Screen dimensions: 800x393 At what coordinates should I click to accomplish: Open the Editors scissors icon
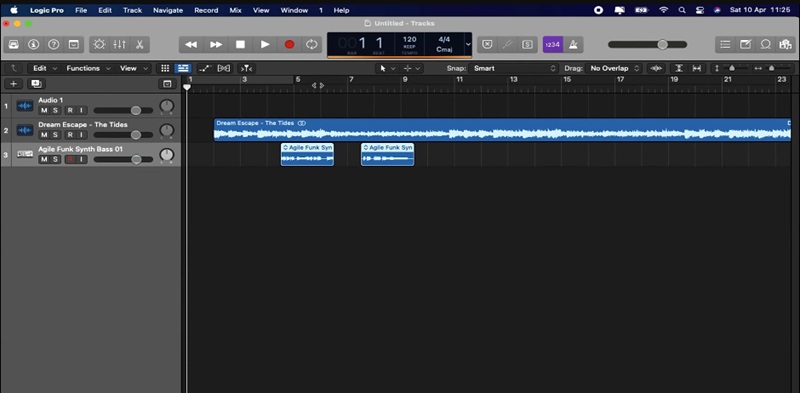pos(139,45)
